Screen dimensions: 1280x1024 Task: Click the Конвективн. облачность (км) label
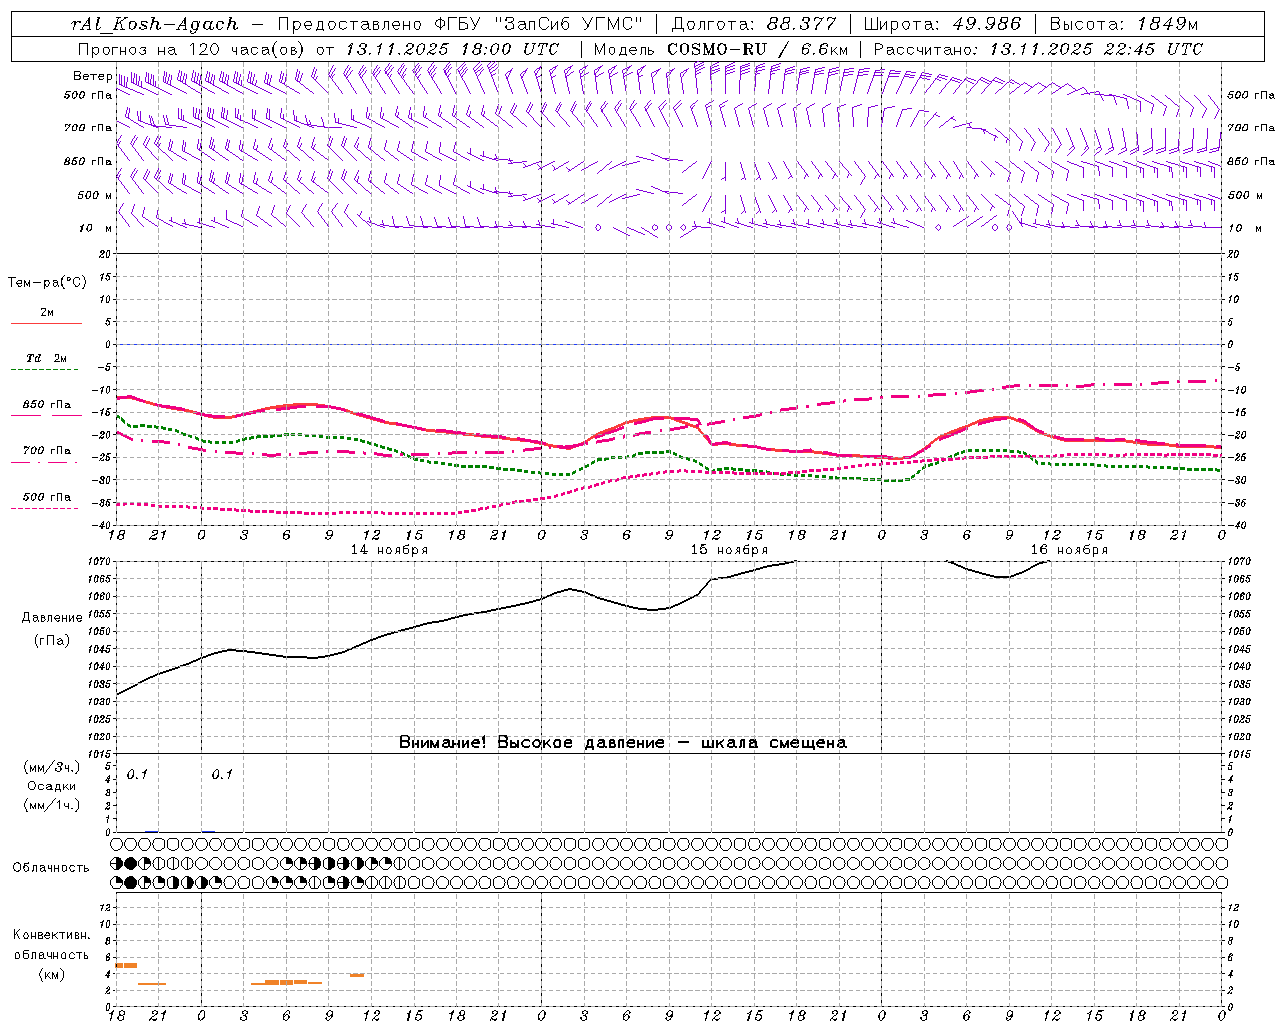[51, 954]
